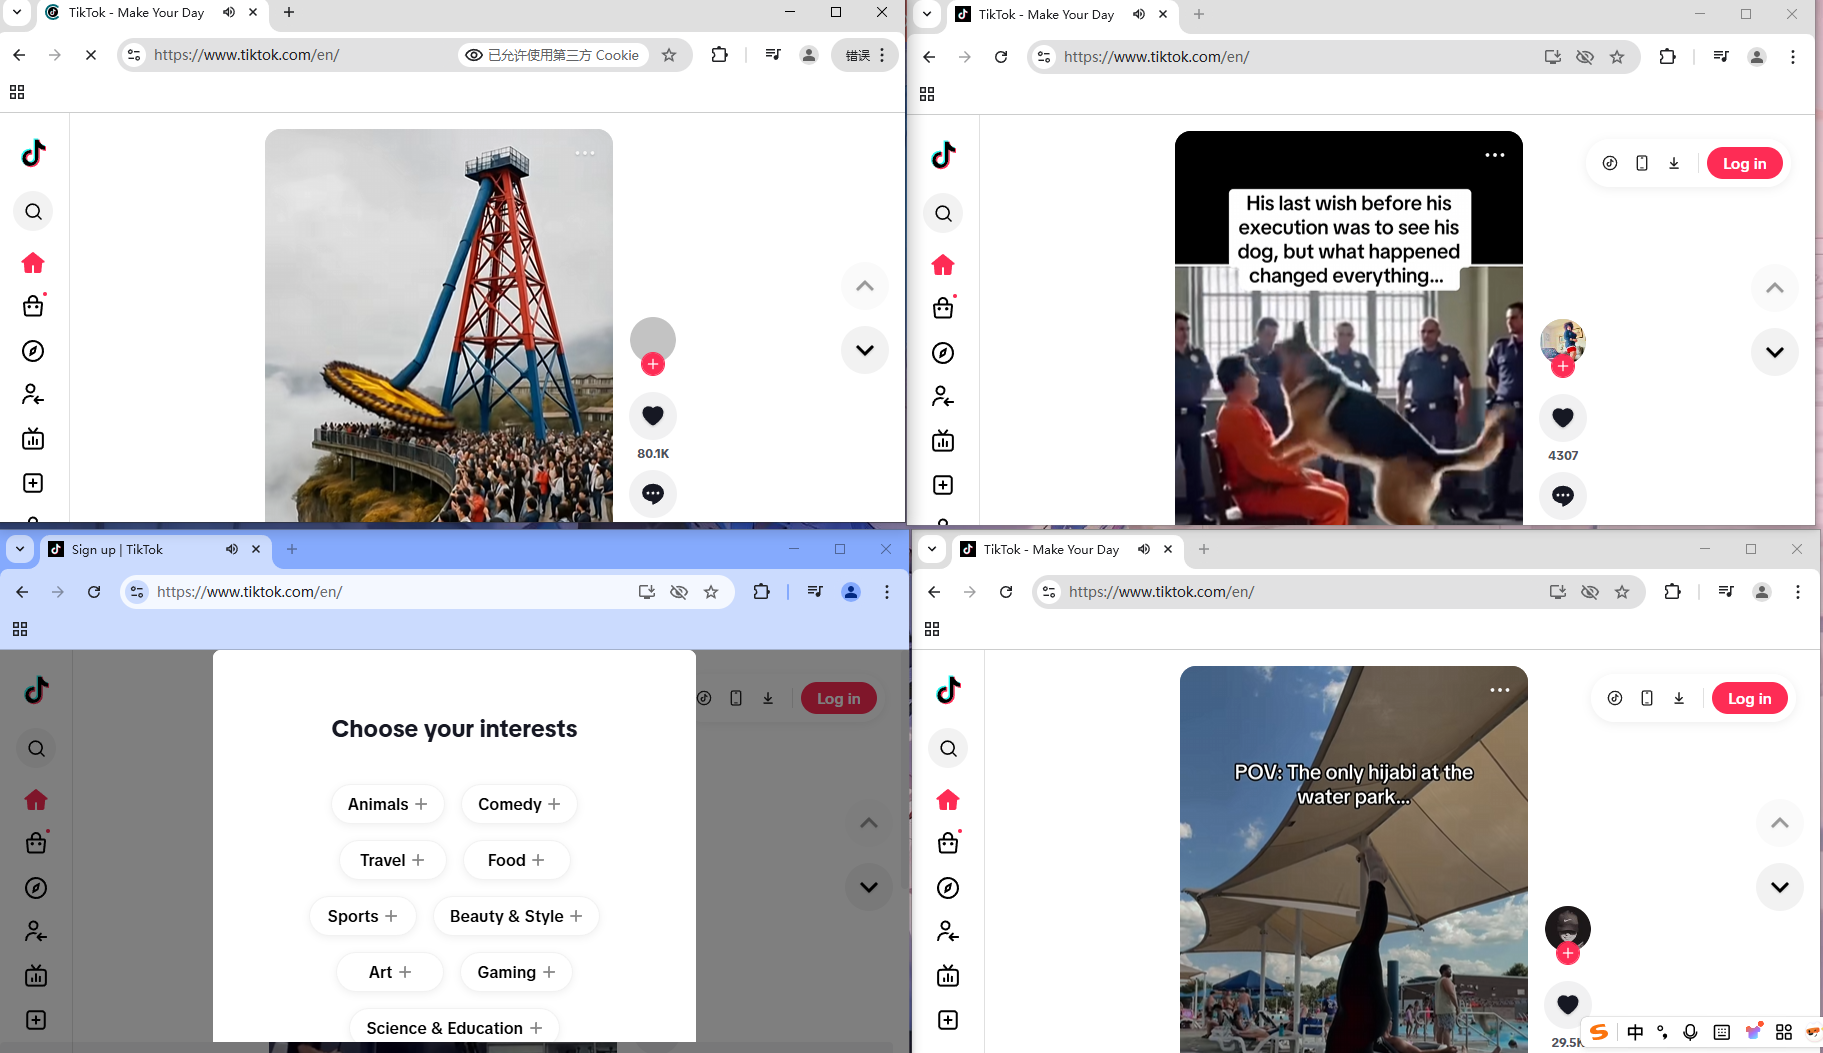Follow the creator of the dog video
1823x1053 pixels.
pyautogui.click(x=1562, y=367)
